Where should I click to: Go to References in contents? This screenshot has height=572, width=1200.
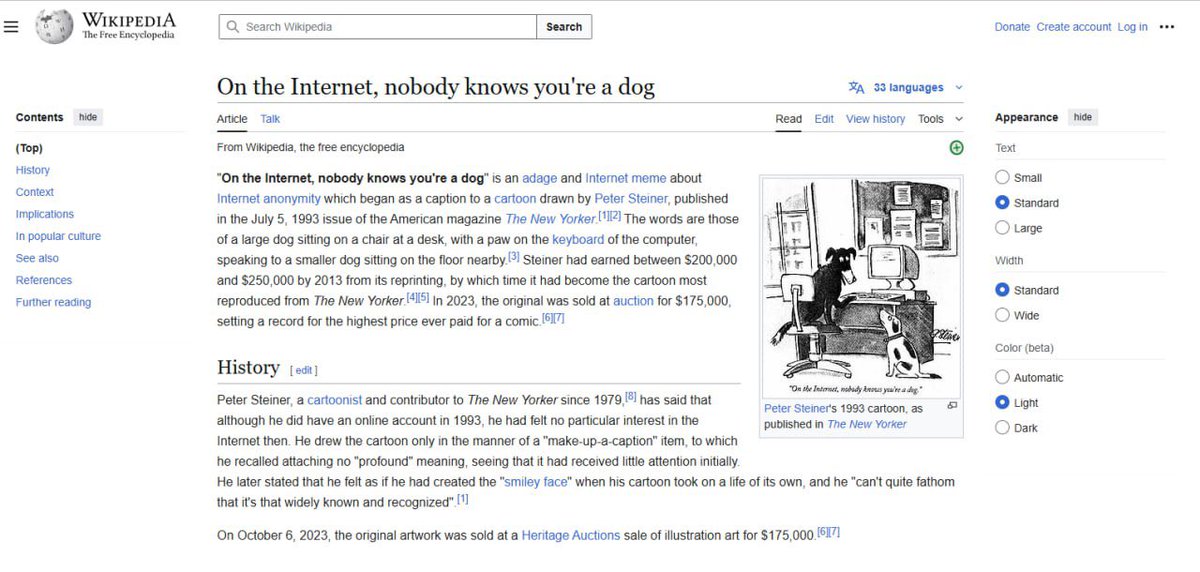pyautogui.click(x=44, y=280)
